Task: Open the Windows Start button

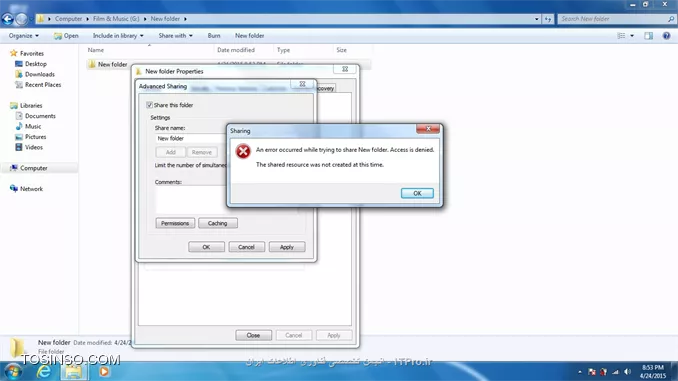Action: coord(12,371)
